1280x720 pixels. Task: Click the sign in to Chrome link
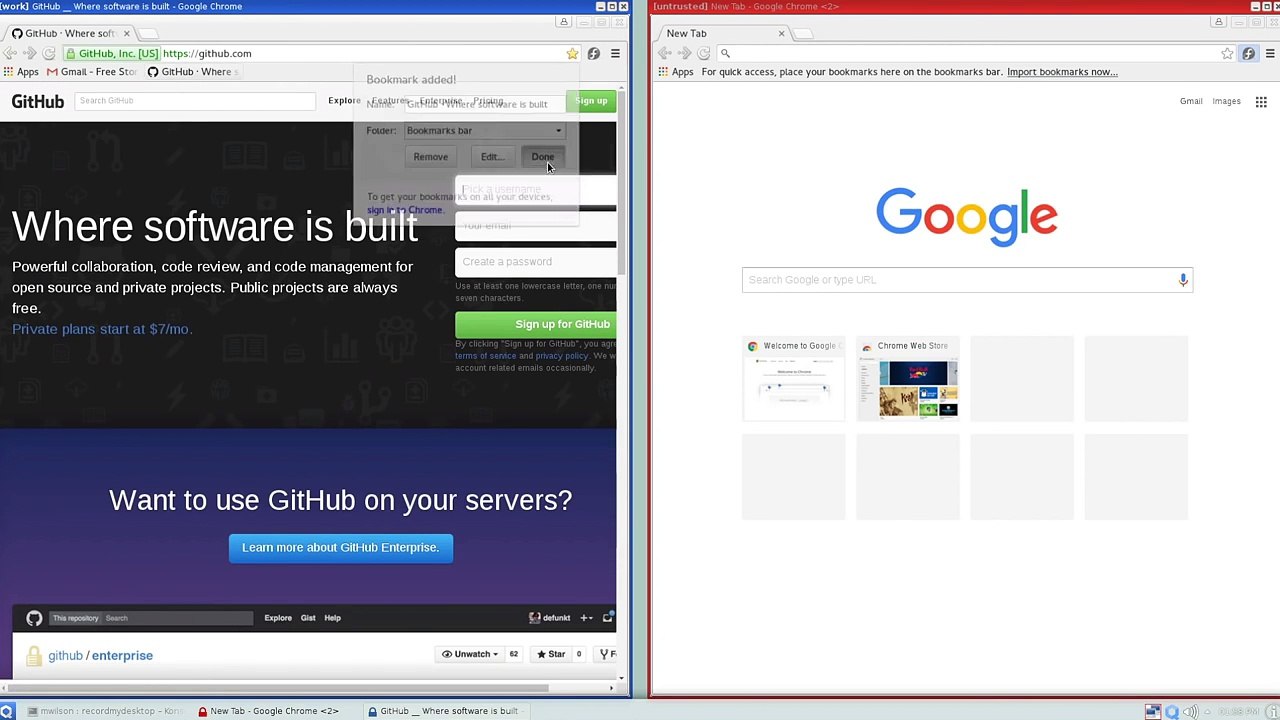coord(405,210)
